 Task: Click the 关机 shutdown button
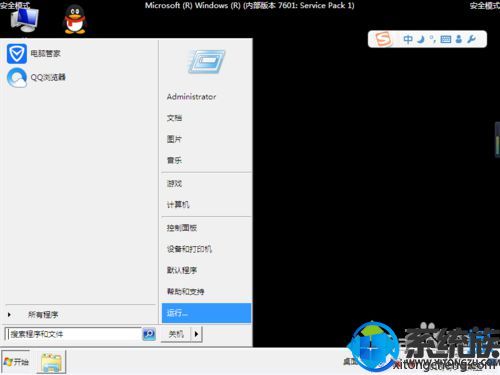pyautogui.click(x=176, y=334)
